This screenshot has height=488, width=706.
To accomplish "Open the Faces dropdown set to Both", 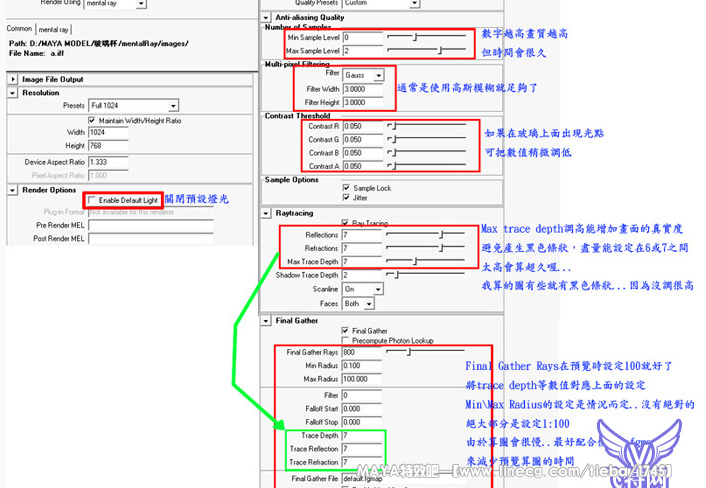I will click(x=358, y=304).
